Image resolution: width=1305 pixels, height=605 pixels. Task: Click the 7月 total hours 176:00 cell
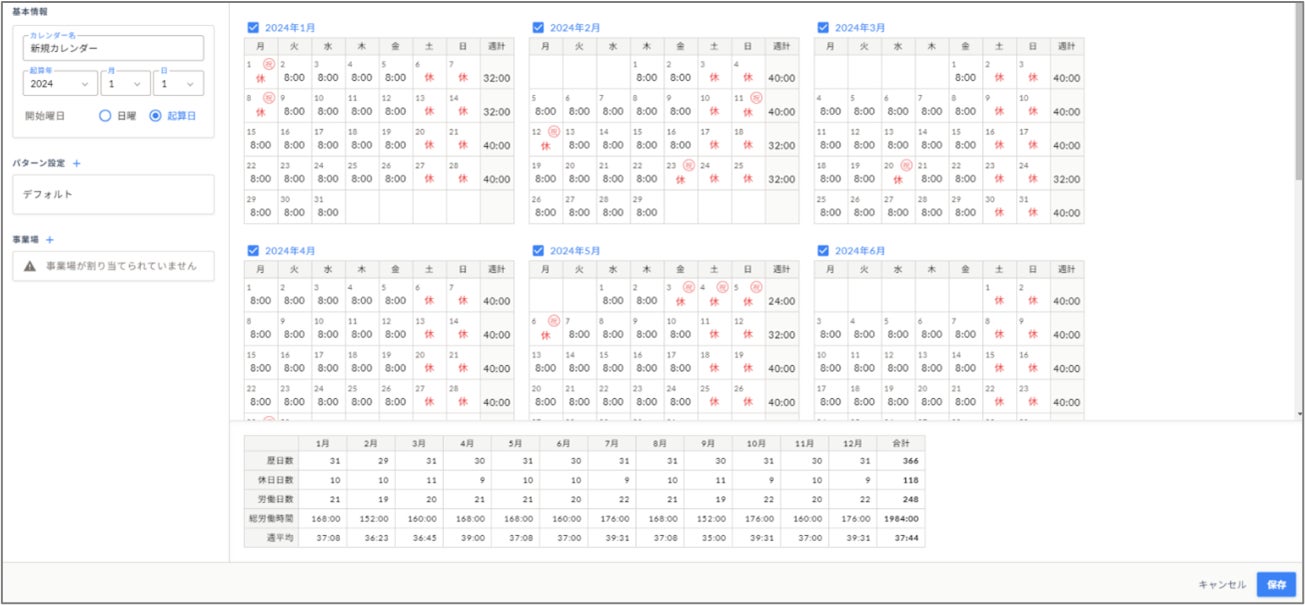pos(612,518)
